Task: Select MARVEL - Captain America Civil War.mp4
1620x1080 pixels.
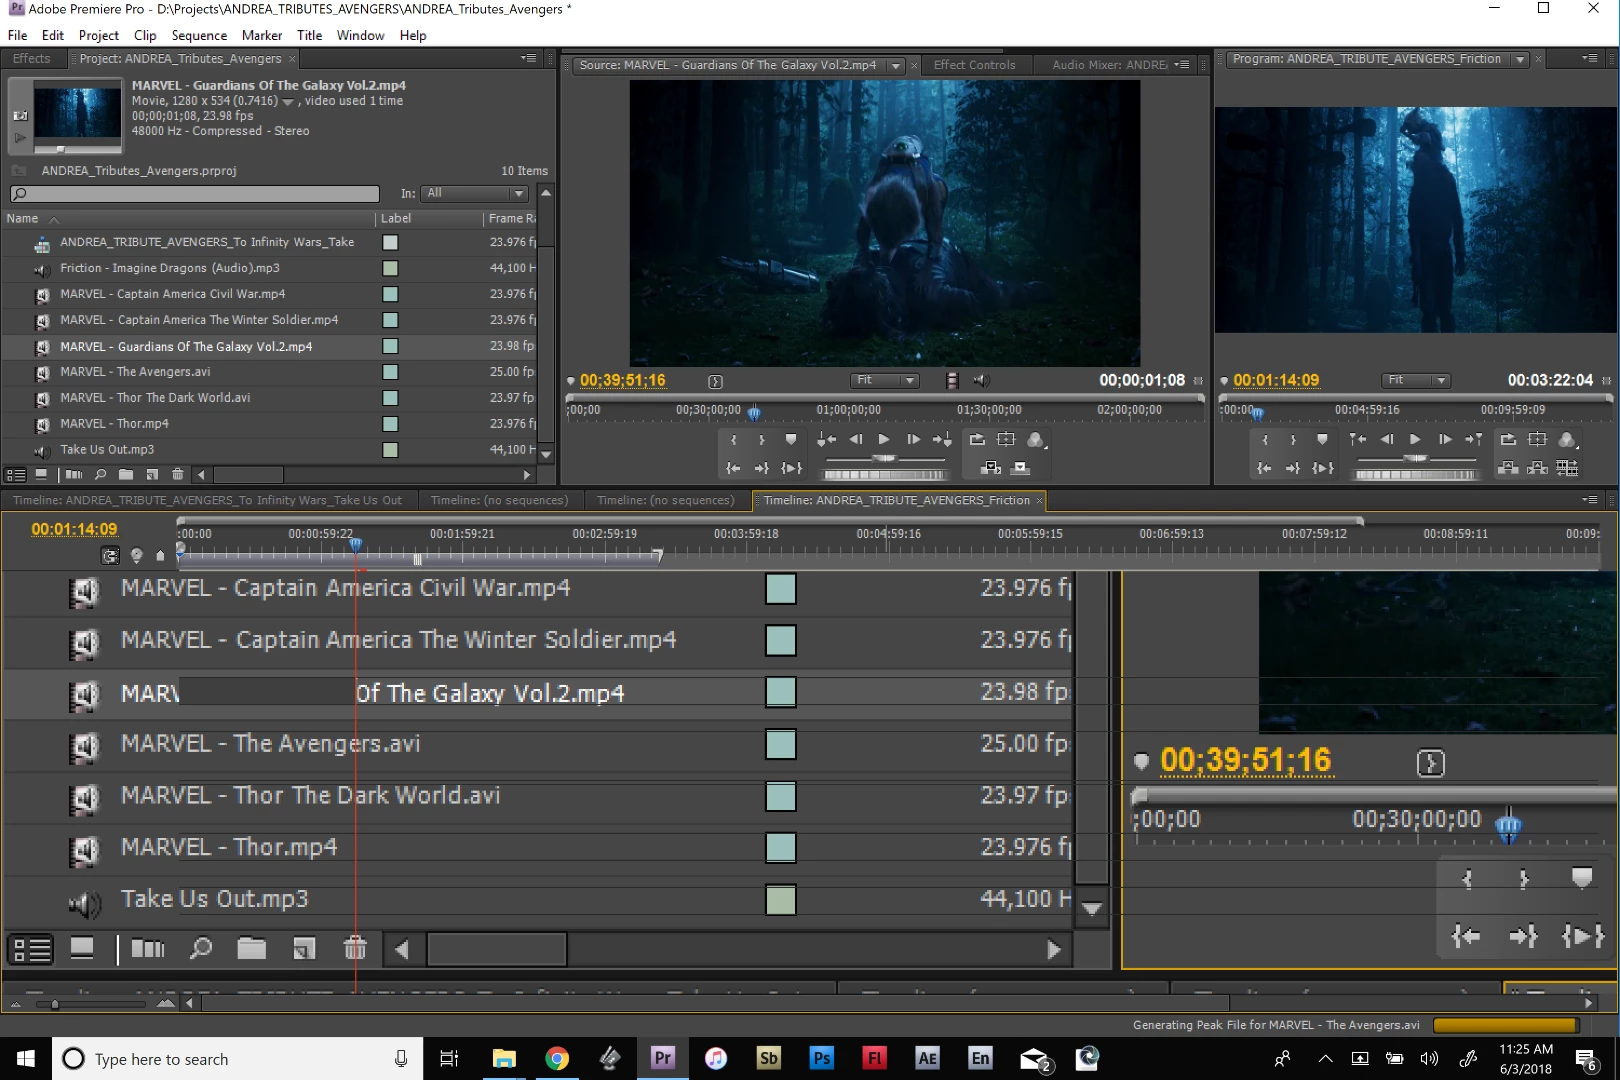Action: (x=172, y=294)
